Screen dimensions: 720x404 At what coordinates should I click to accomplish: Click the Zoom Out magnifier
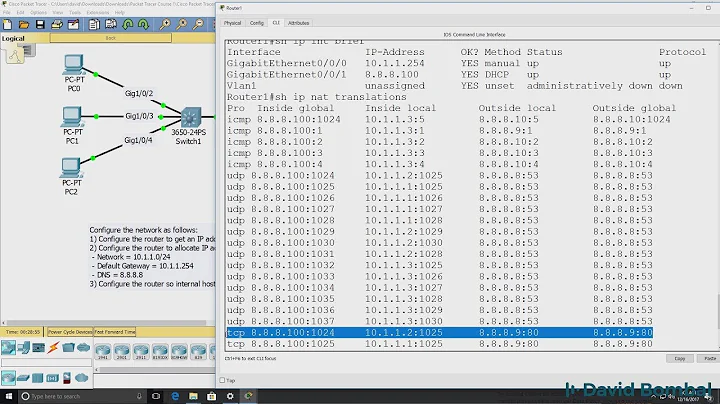pos(198,24)
